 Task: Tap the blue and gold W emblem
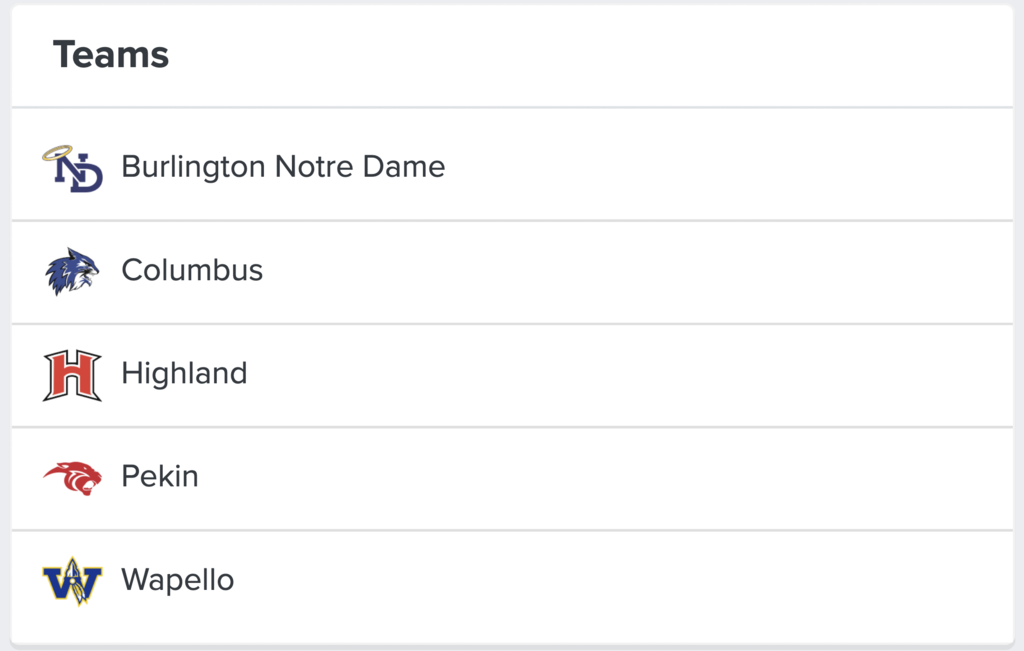coord(72,581)
